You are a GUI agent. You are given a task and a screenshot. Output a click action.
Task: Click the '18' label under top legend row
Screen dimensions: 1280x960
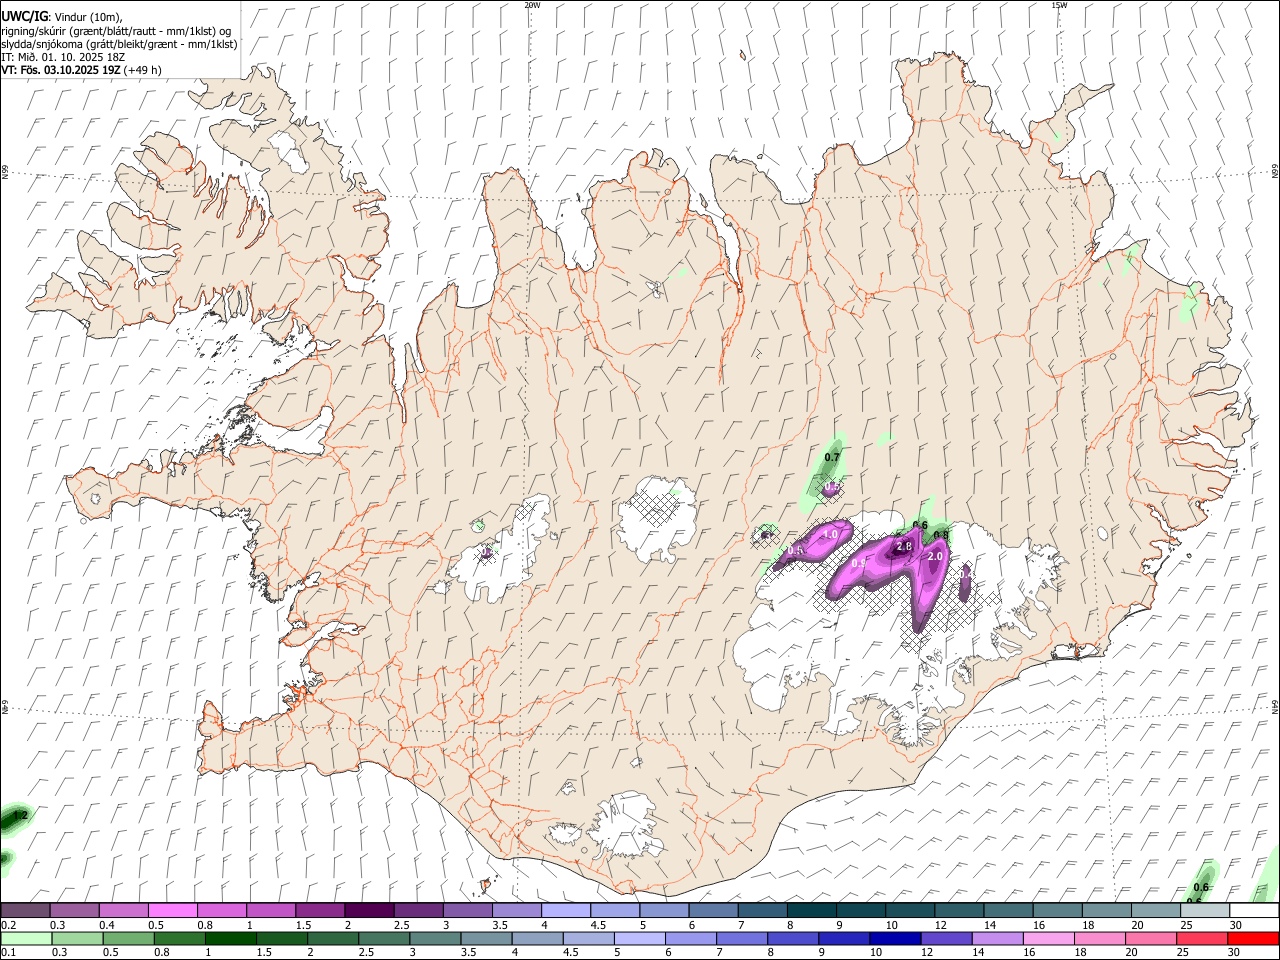(x=1087, y=925)
